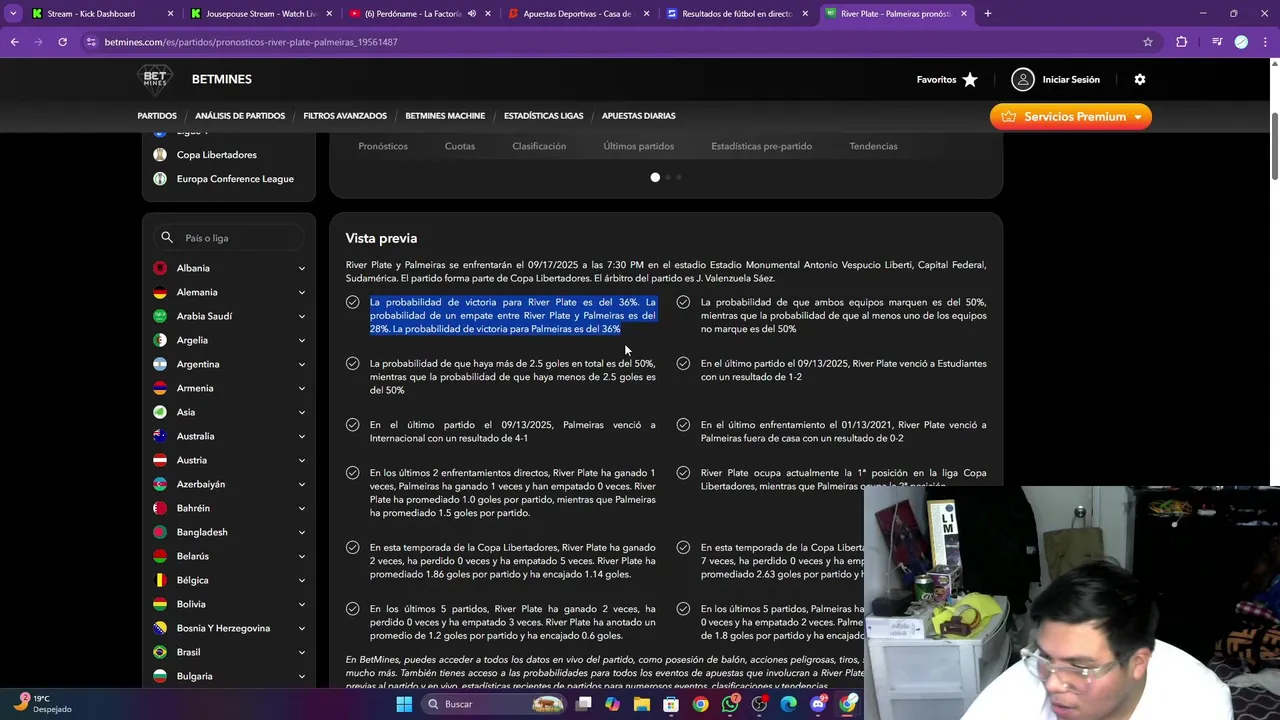1280x720 pixels.
Task: Click the browser address bar URL
Action: pos(251,42)
